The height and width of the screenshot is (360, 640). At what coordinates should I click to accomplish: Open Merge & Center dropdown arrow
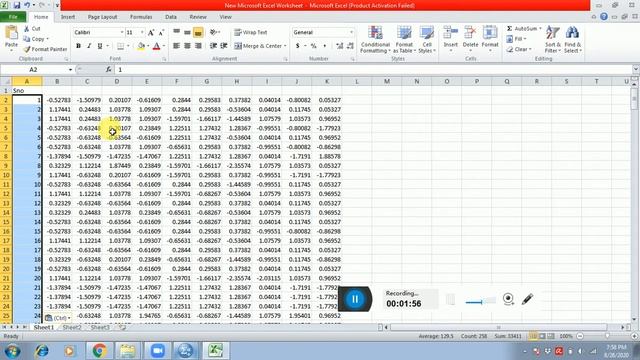point(285,46)
